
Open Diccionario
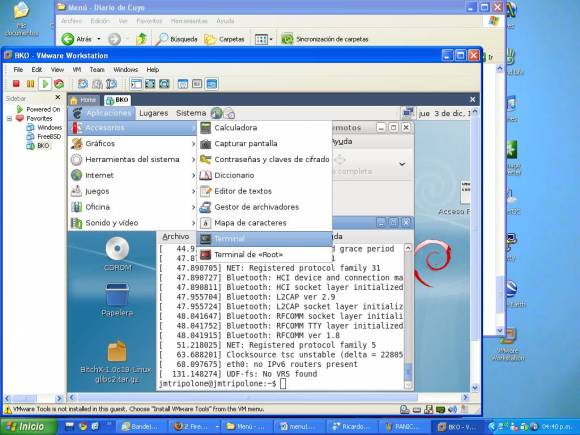tap(264, 175)
